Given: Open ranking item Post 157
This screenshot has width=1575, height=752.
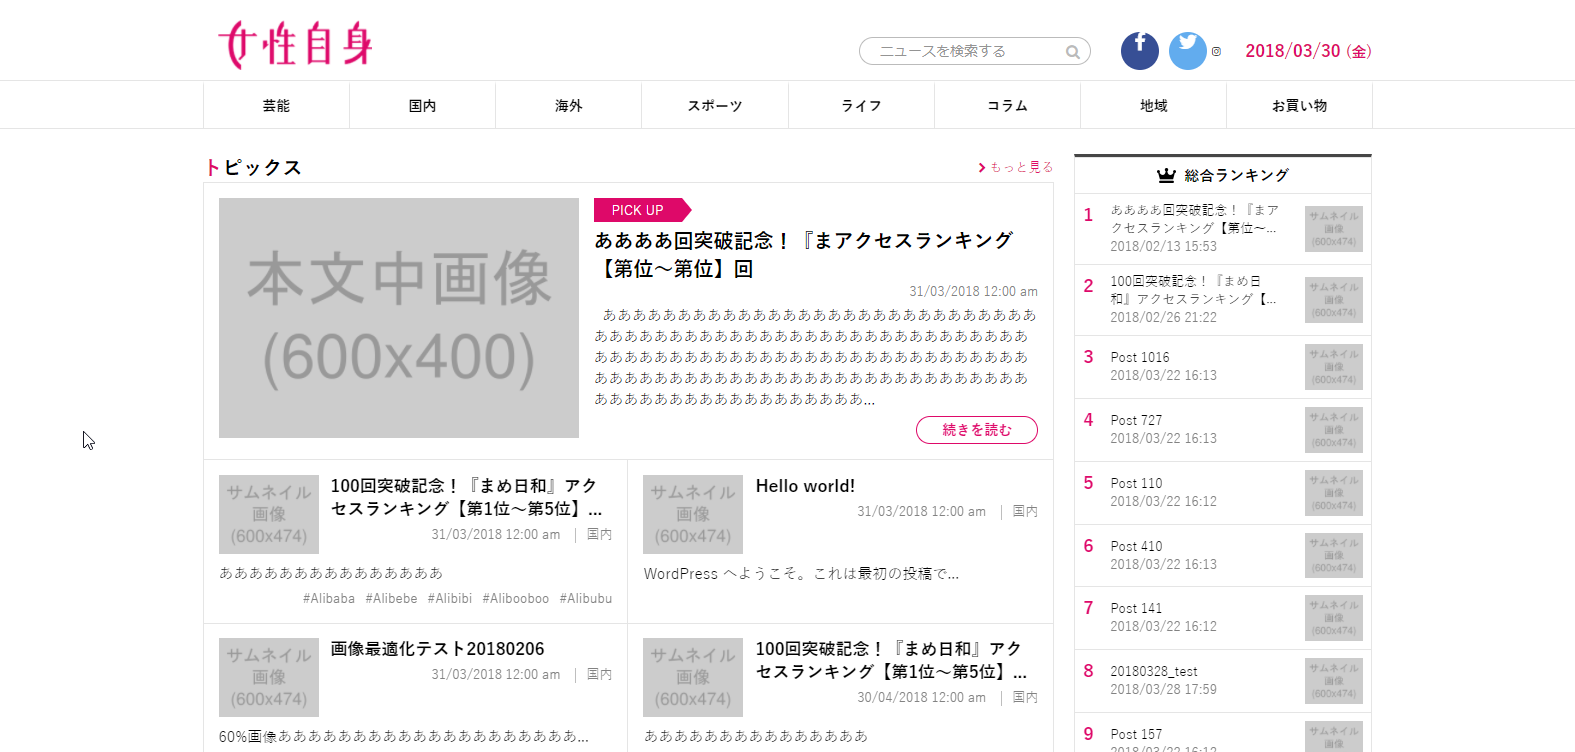Looking at the screenshot, I should [x=1136, y=734].
